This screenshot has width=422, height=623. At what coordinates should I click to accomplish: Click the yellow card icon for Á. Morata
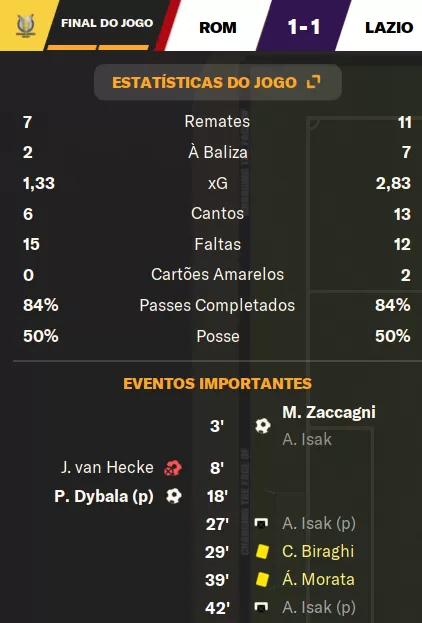click(262, 579)
